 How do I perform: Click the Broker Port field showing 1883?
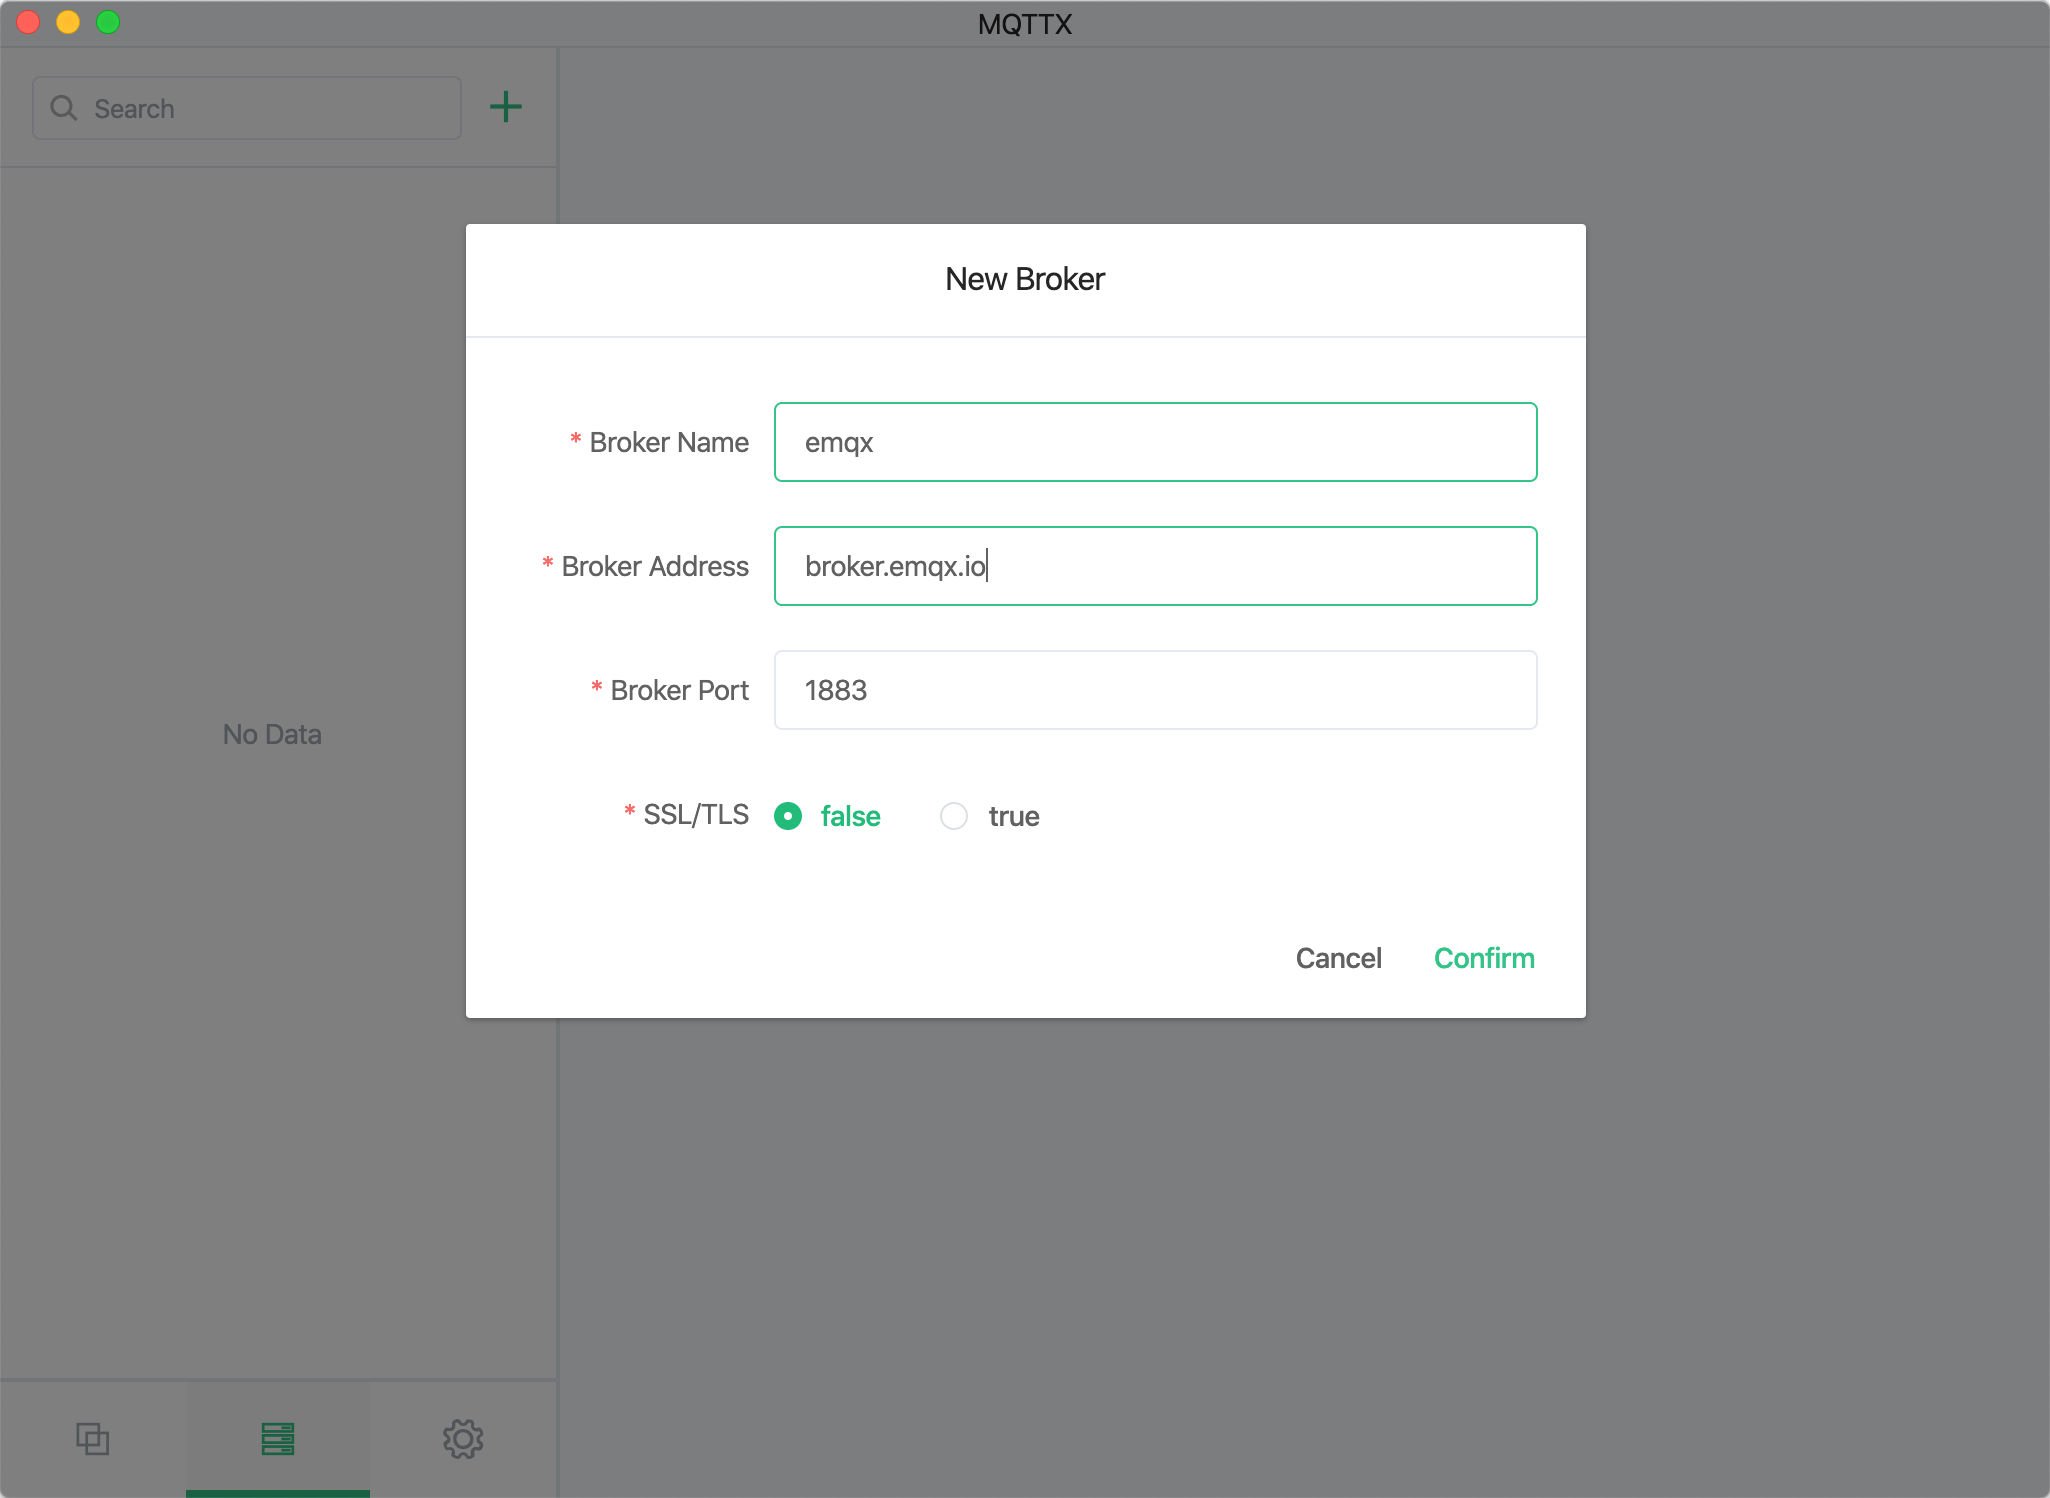(x=1154, y=689)
